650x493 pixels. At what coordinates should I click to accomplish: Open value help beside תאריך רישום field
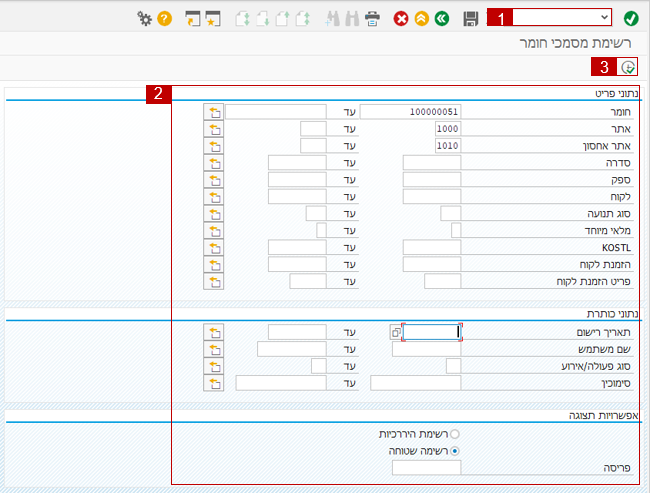pos(395,333)
